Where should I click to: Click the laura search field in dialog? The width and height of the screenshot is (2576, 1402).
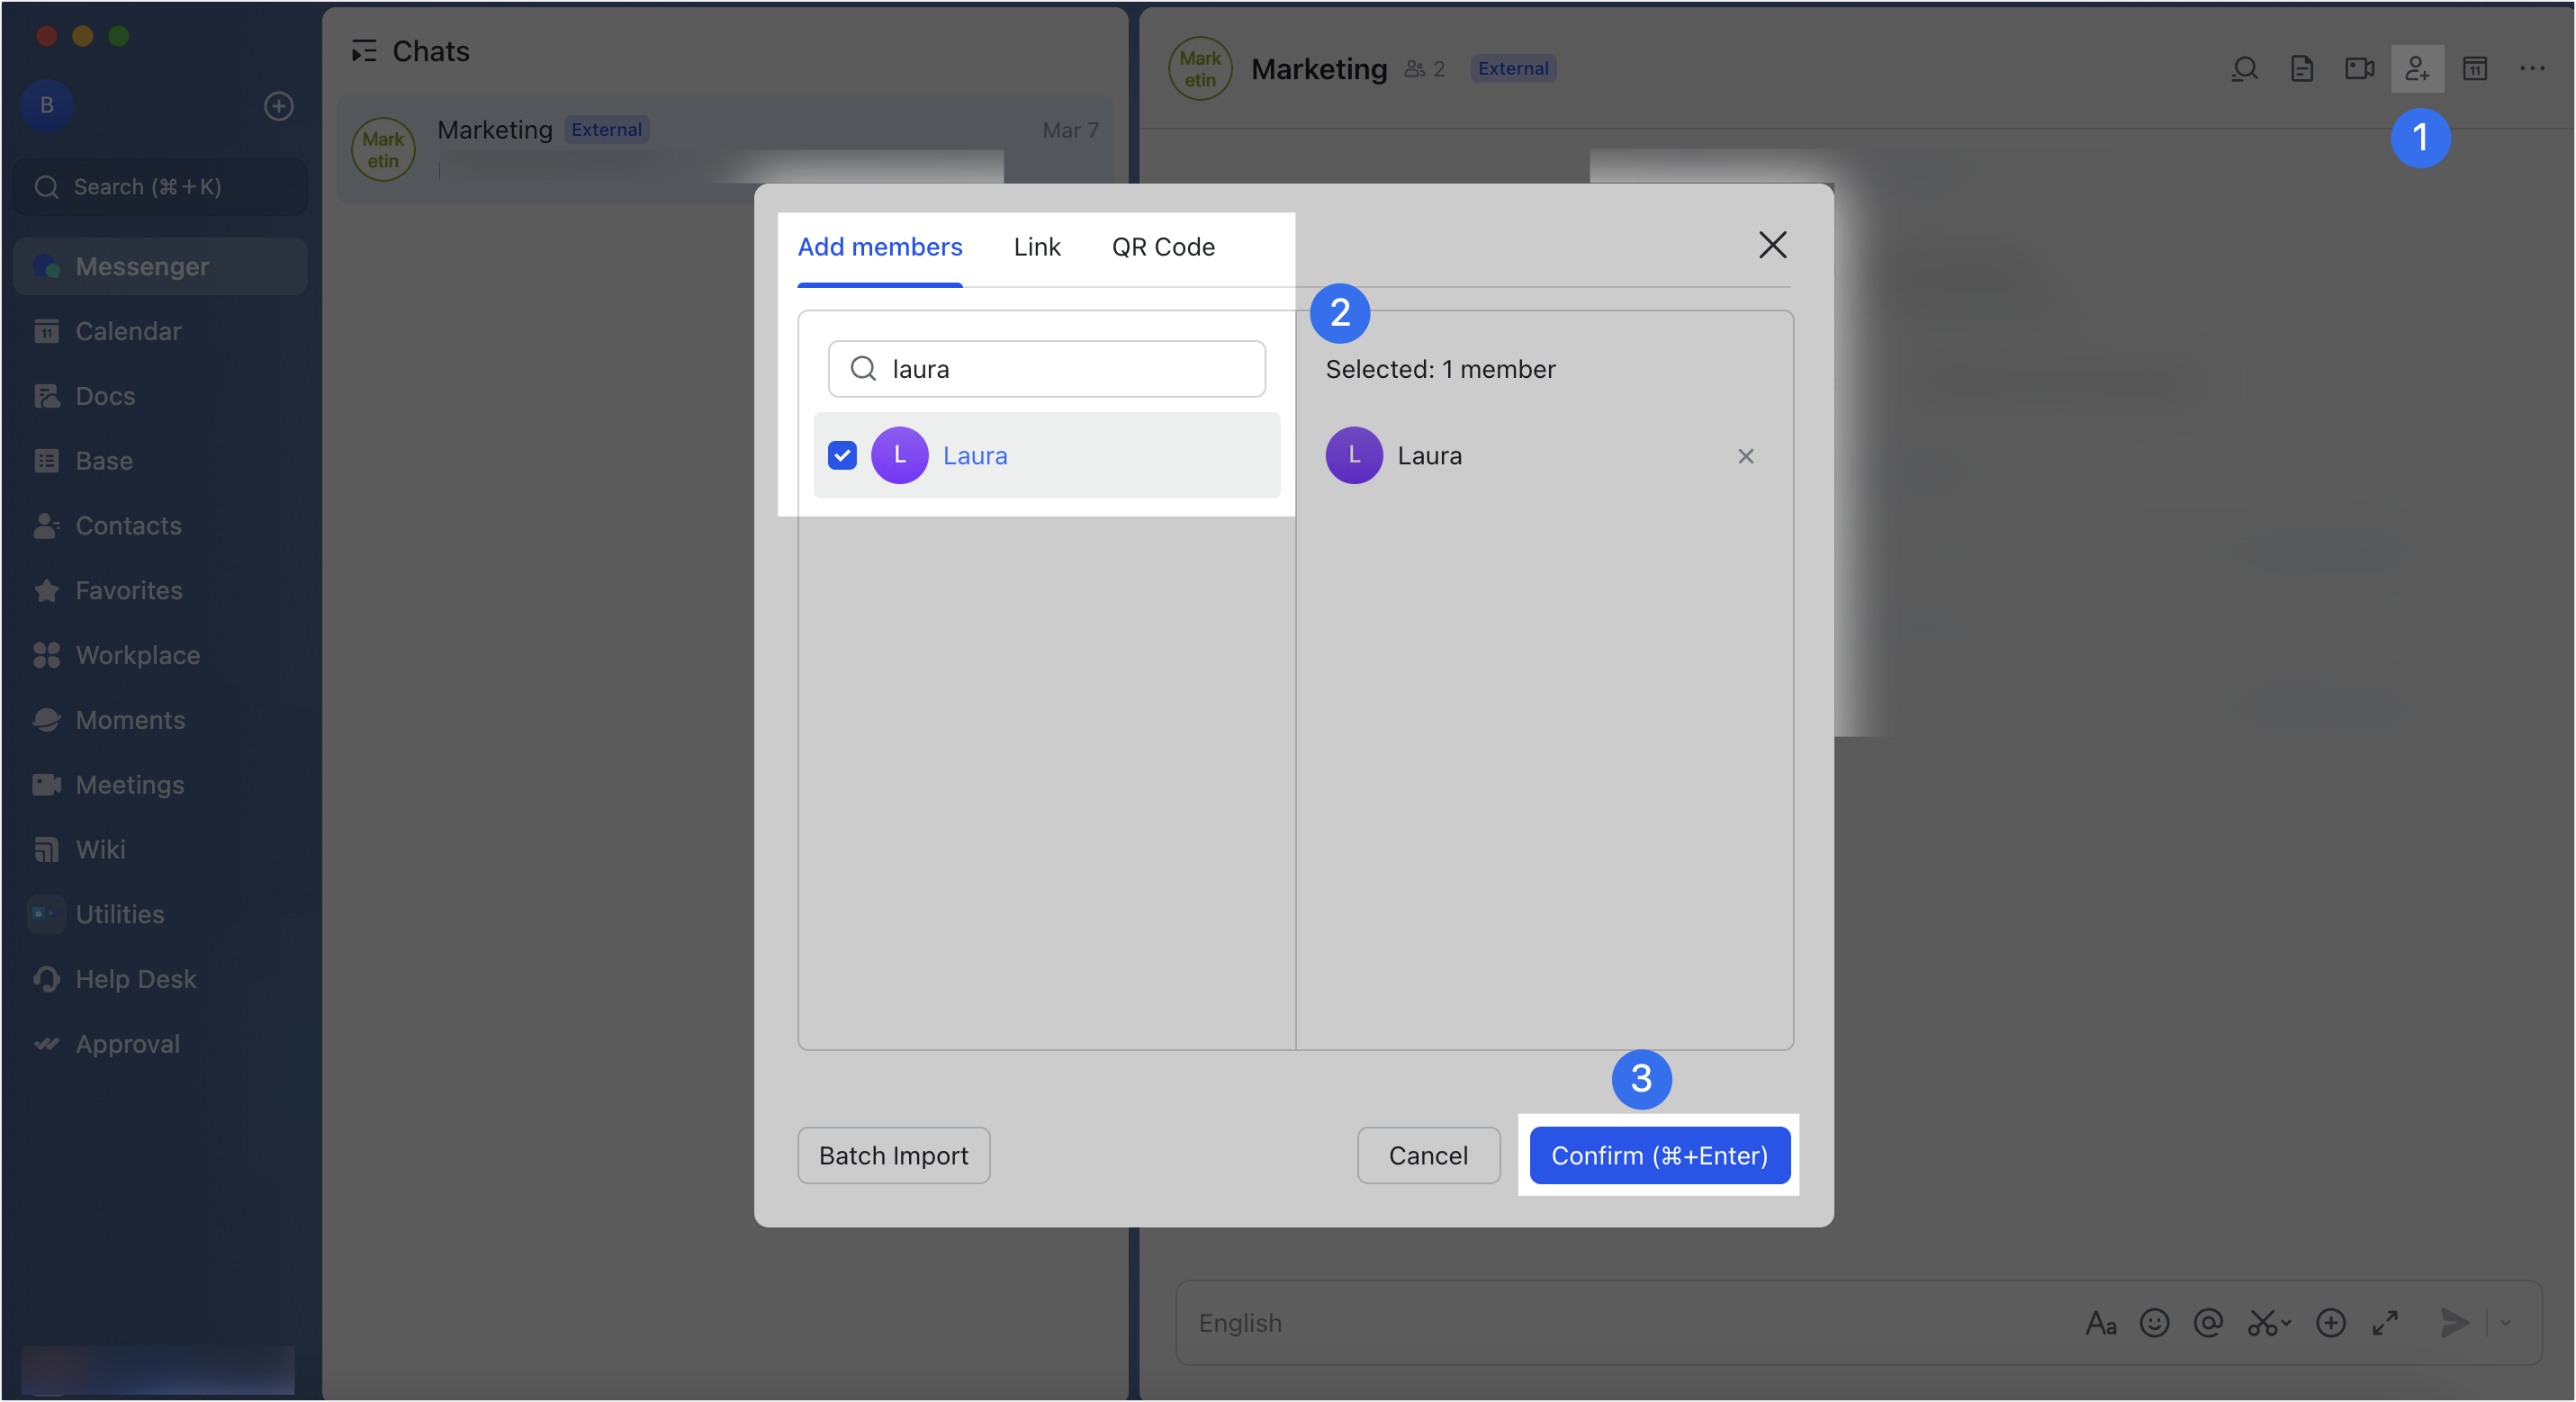[x=1046, y=369]
